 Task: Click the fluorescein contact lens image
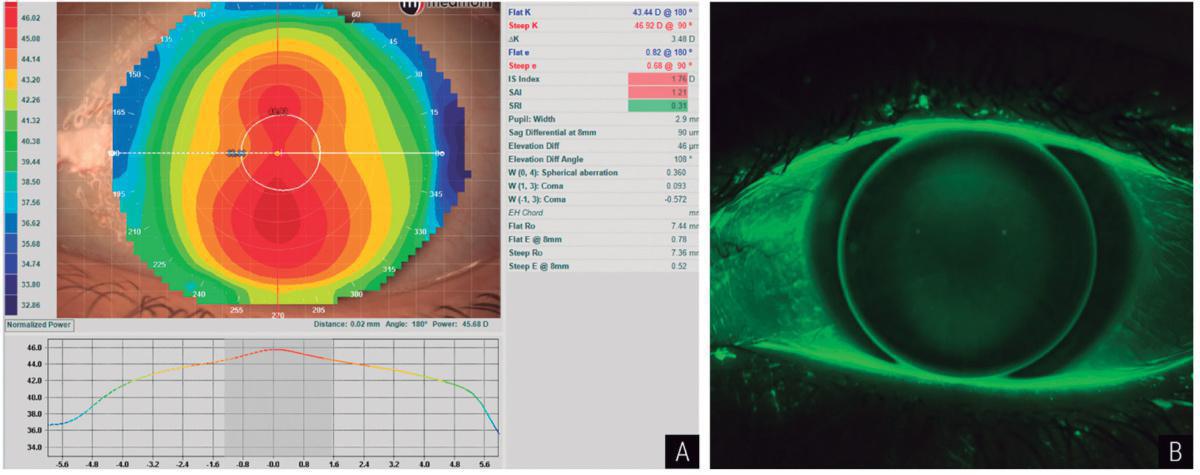click(953, 237)
